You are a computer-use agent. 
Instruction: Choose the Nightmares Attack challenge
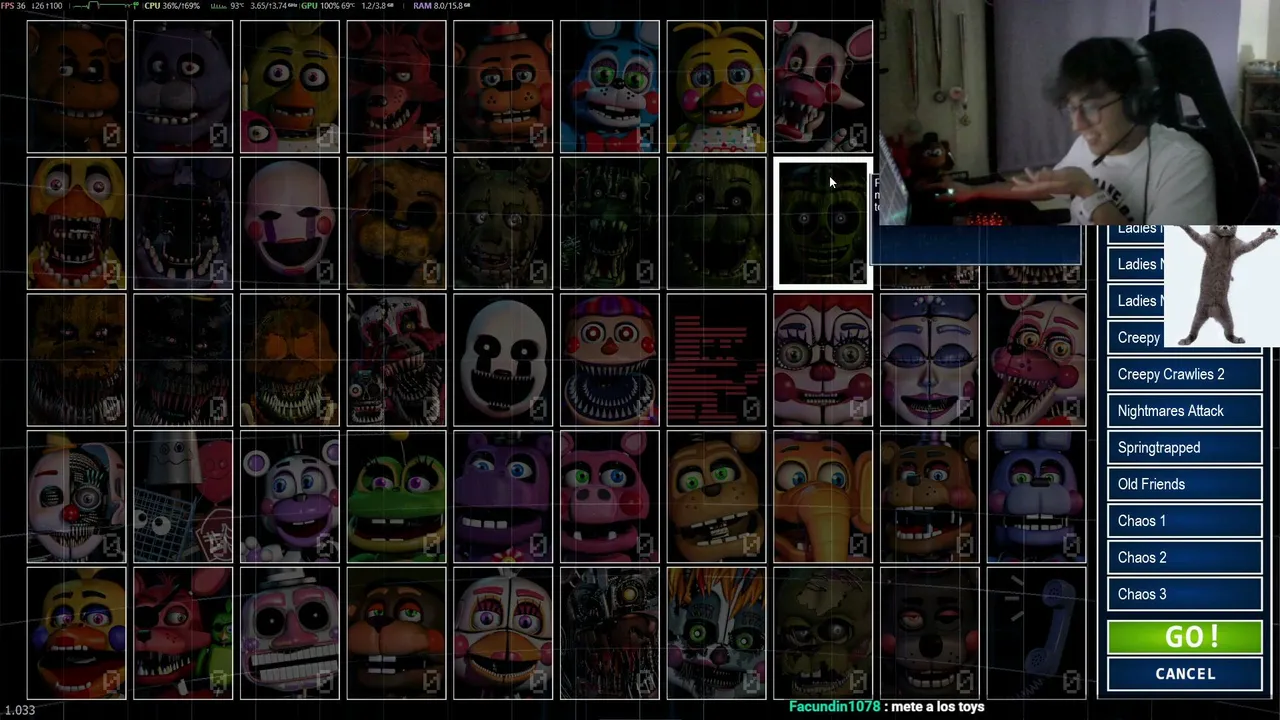point(1185,411)
